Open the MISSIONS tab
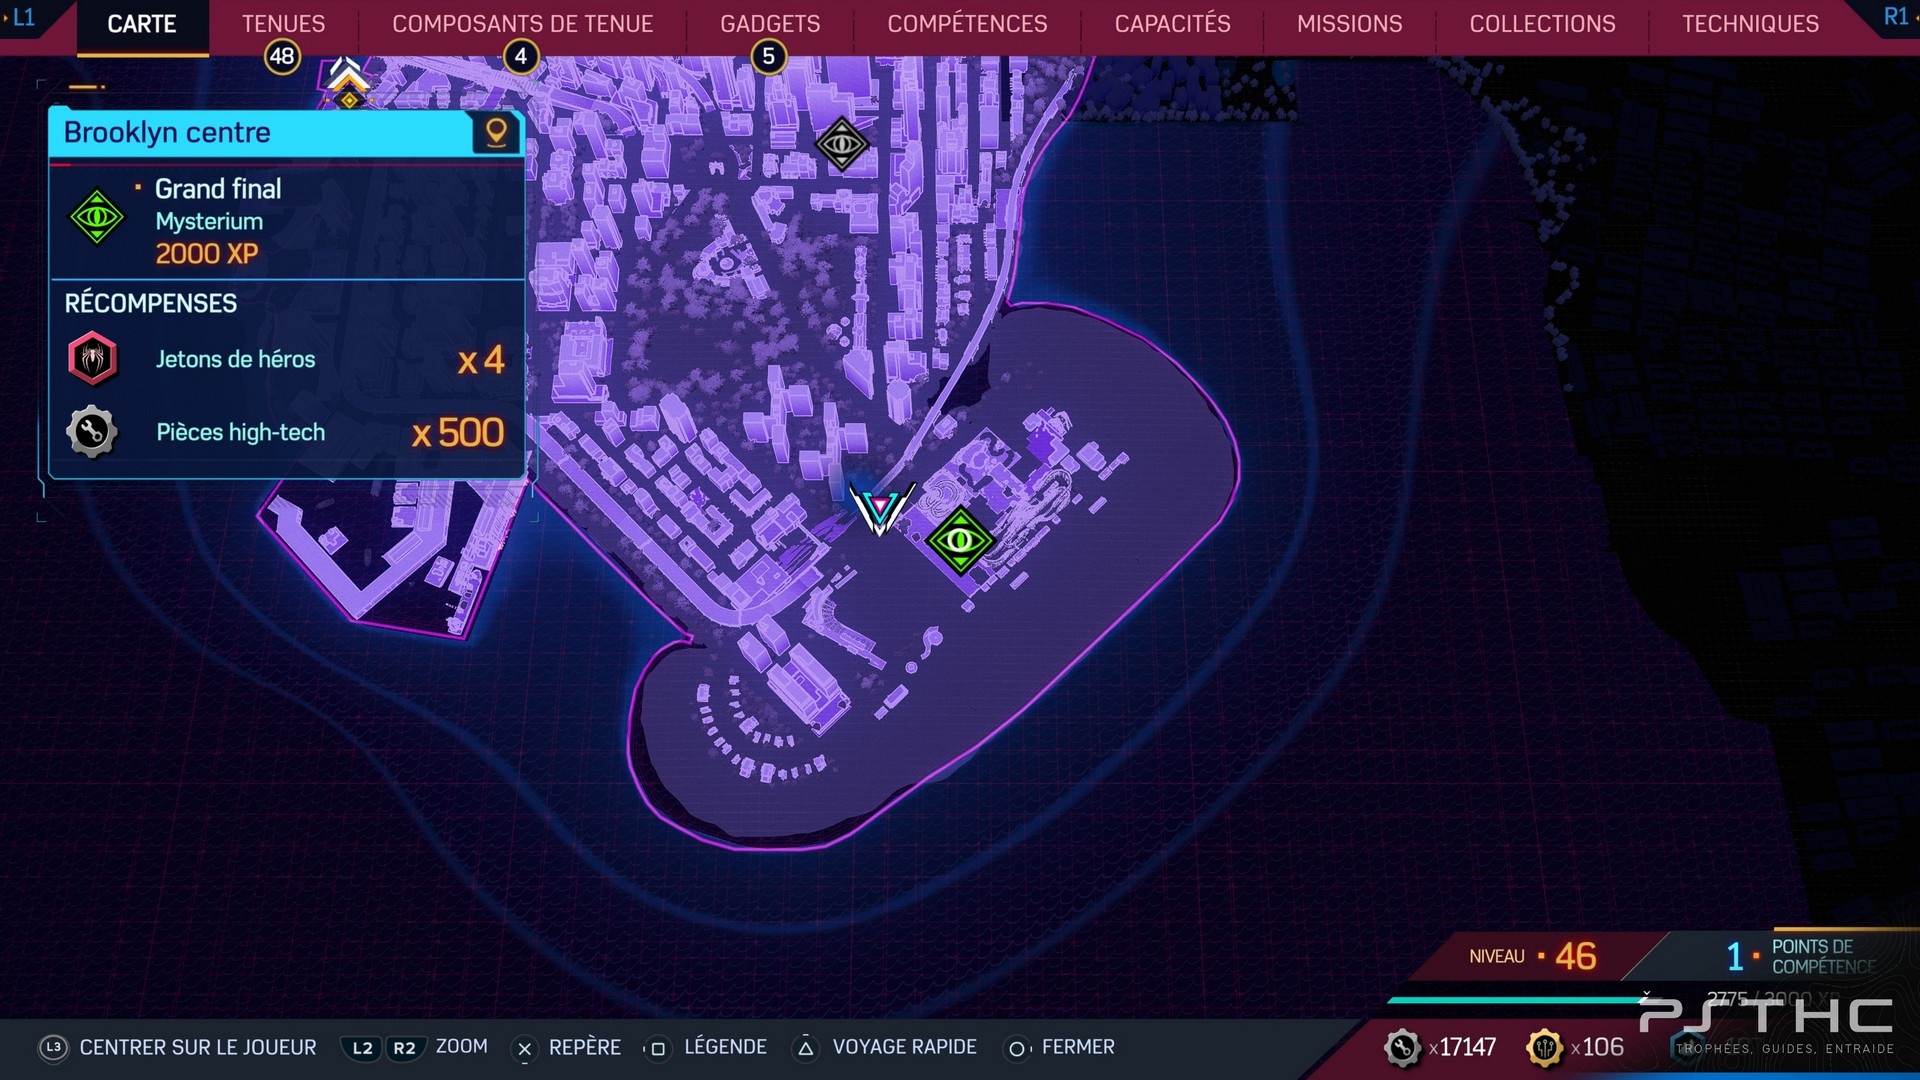Image resolution: width=1920 pixels, height=1080 pixels. pyautogui.click(x=1349, y=24)
